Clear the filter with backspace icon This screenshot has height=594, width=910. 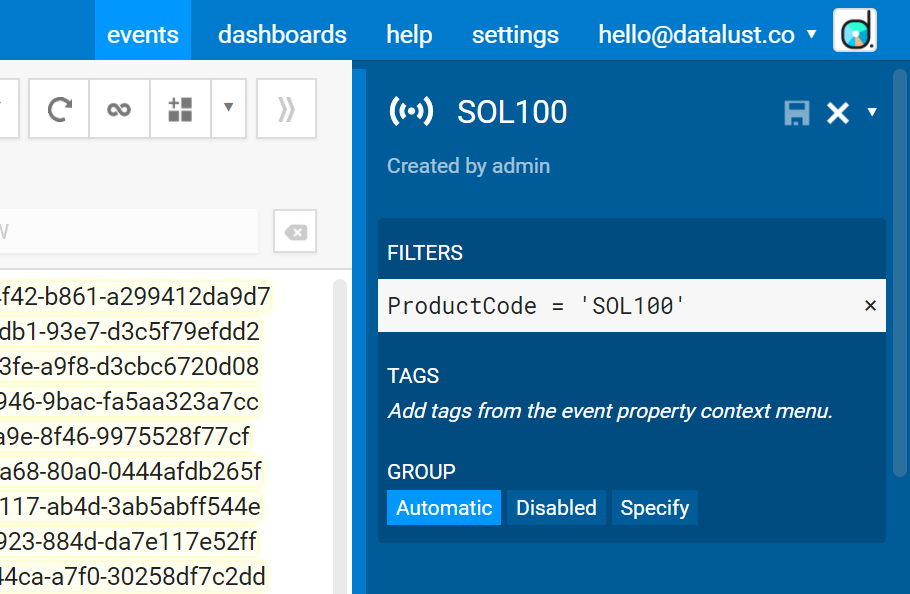click(295, 231)
